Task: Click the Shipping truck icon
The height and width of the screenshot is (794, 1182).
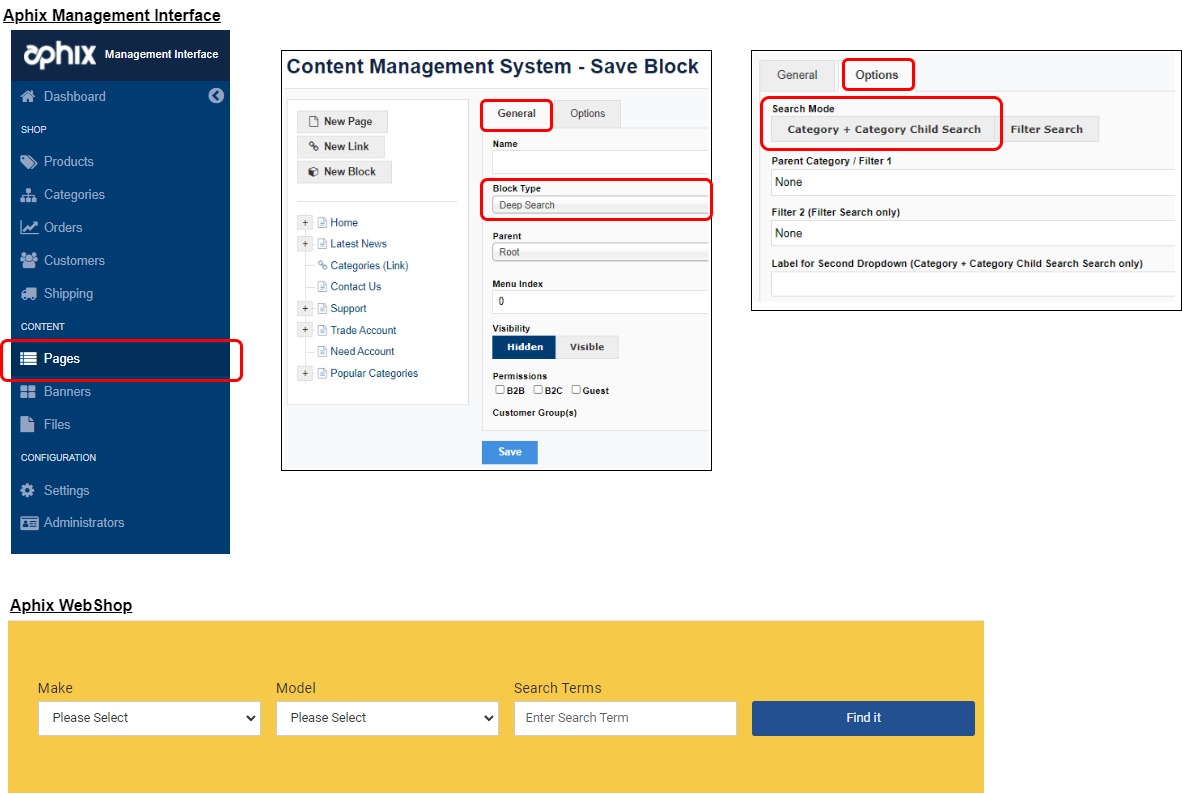Action: click(28, 293)
